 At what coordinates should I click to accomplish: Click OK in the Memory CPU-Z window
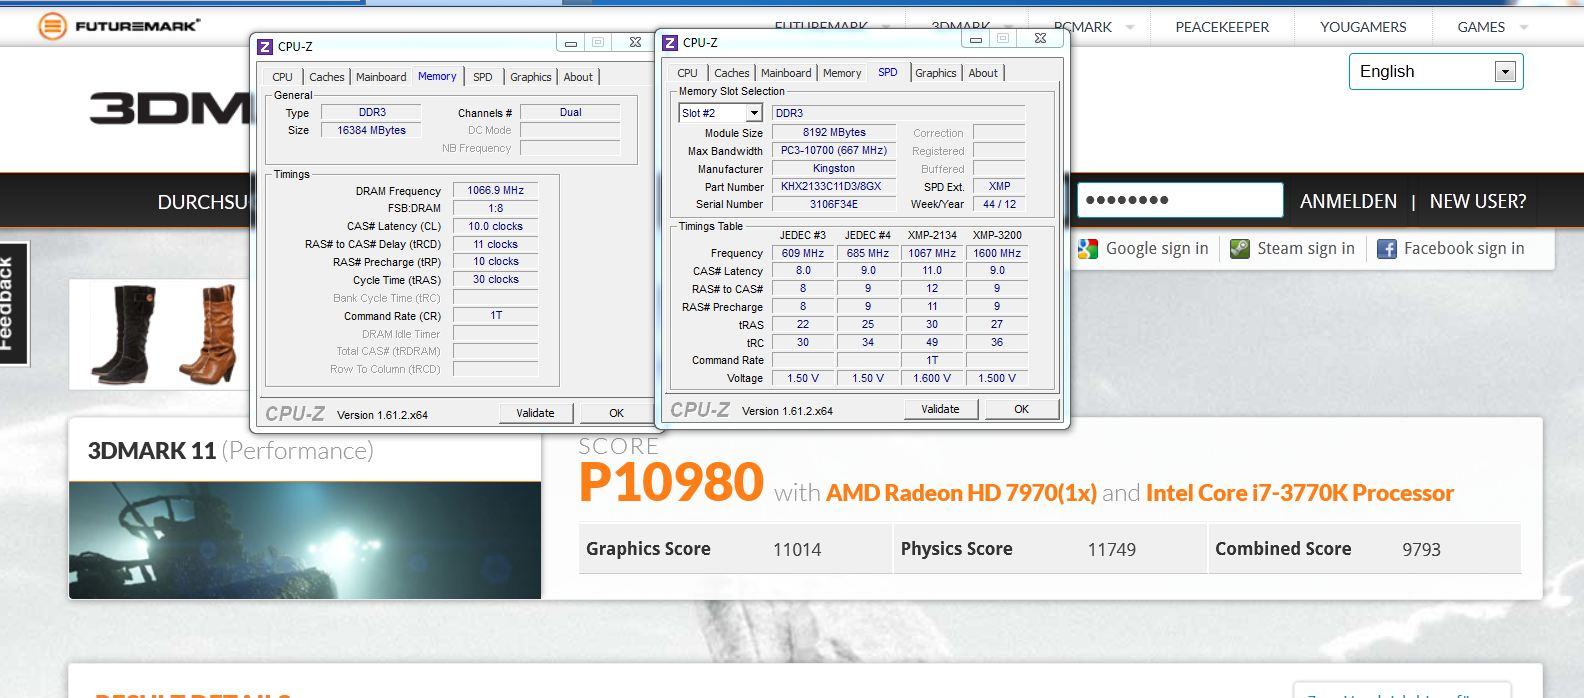coord(617,413)
